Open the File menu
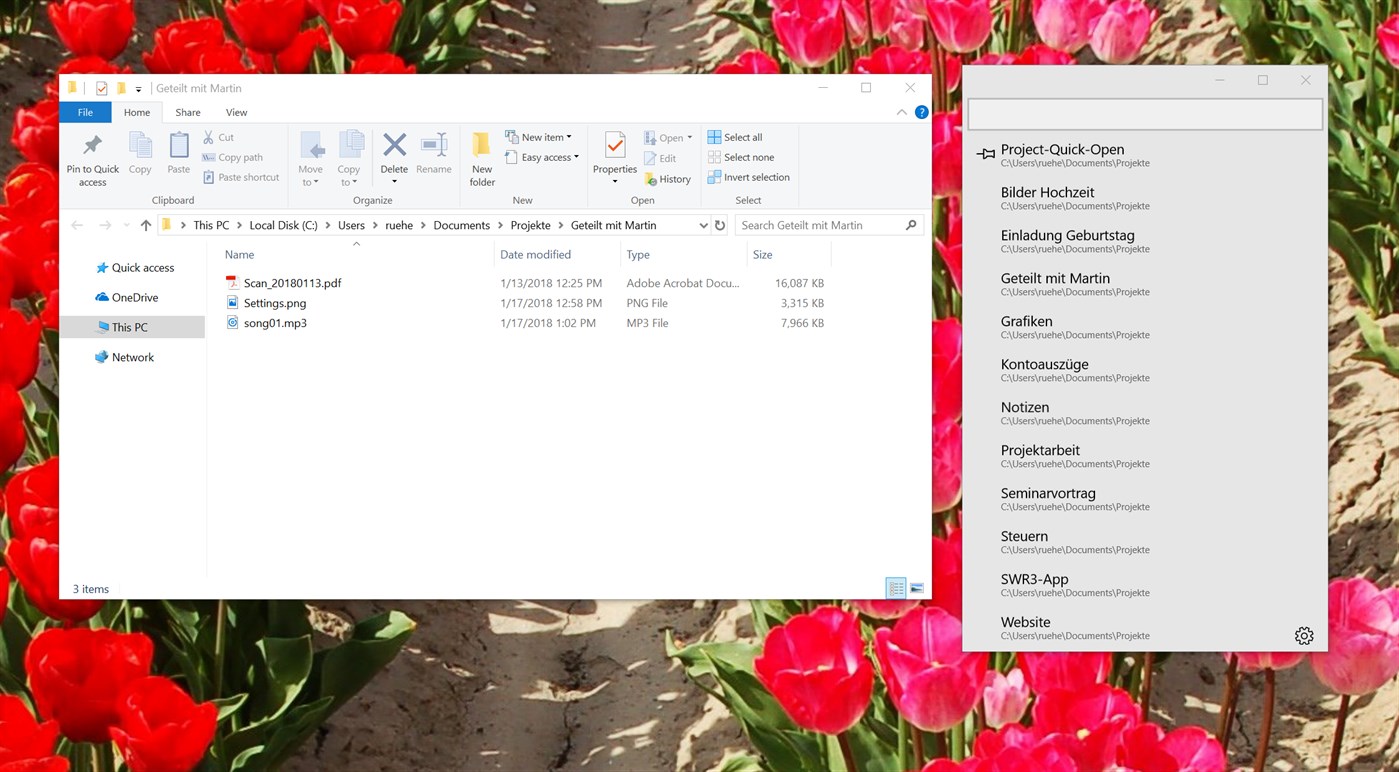 pos(85,112)
